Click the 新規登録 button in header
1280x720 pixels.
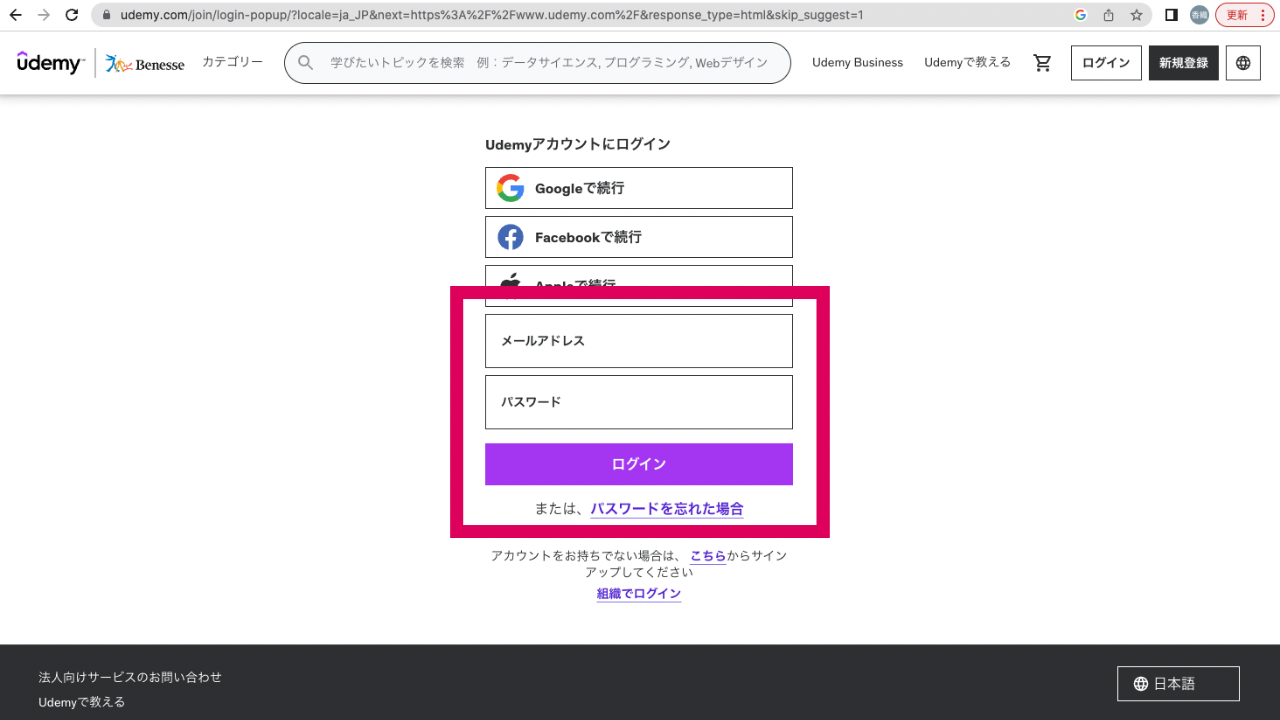point(1183,63)
